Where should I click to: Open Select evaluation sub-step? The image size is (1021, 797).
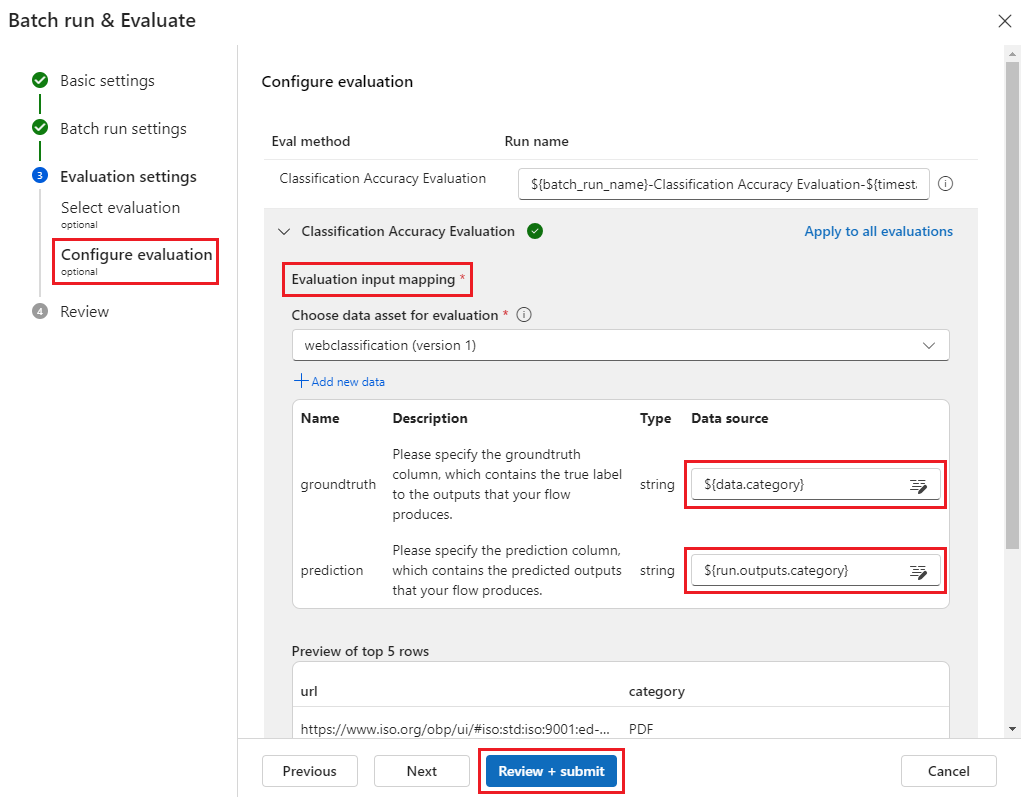click(120, 208)
